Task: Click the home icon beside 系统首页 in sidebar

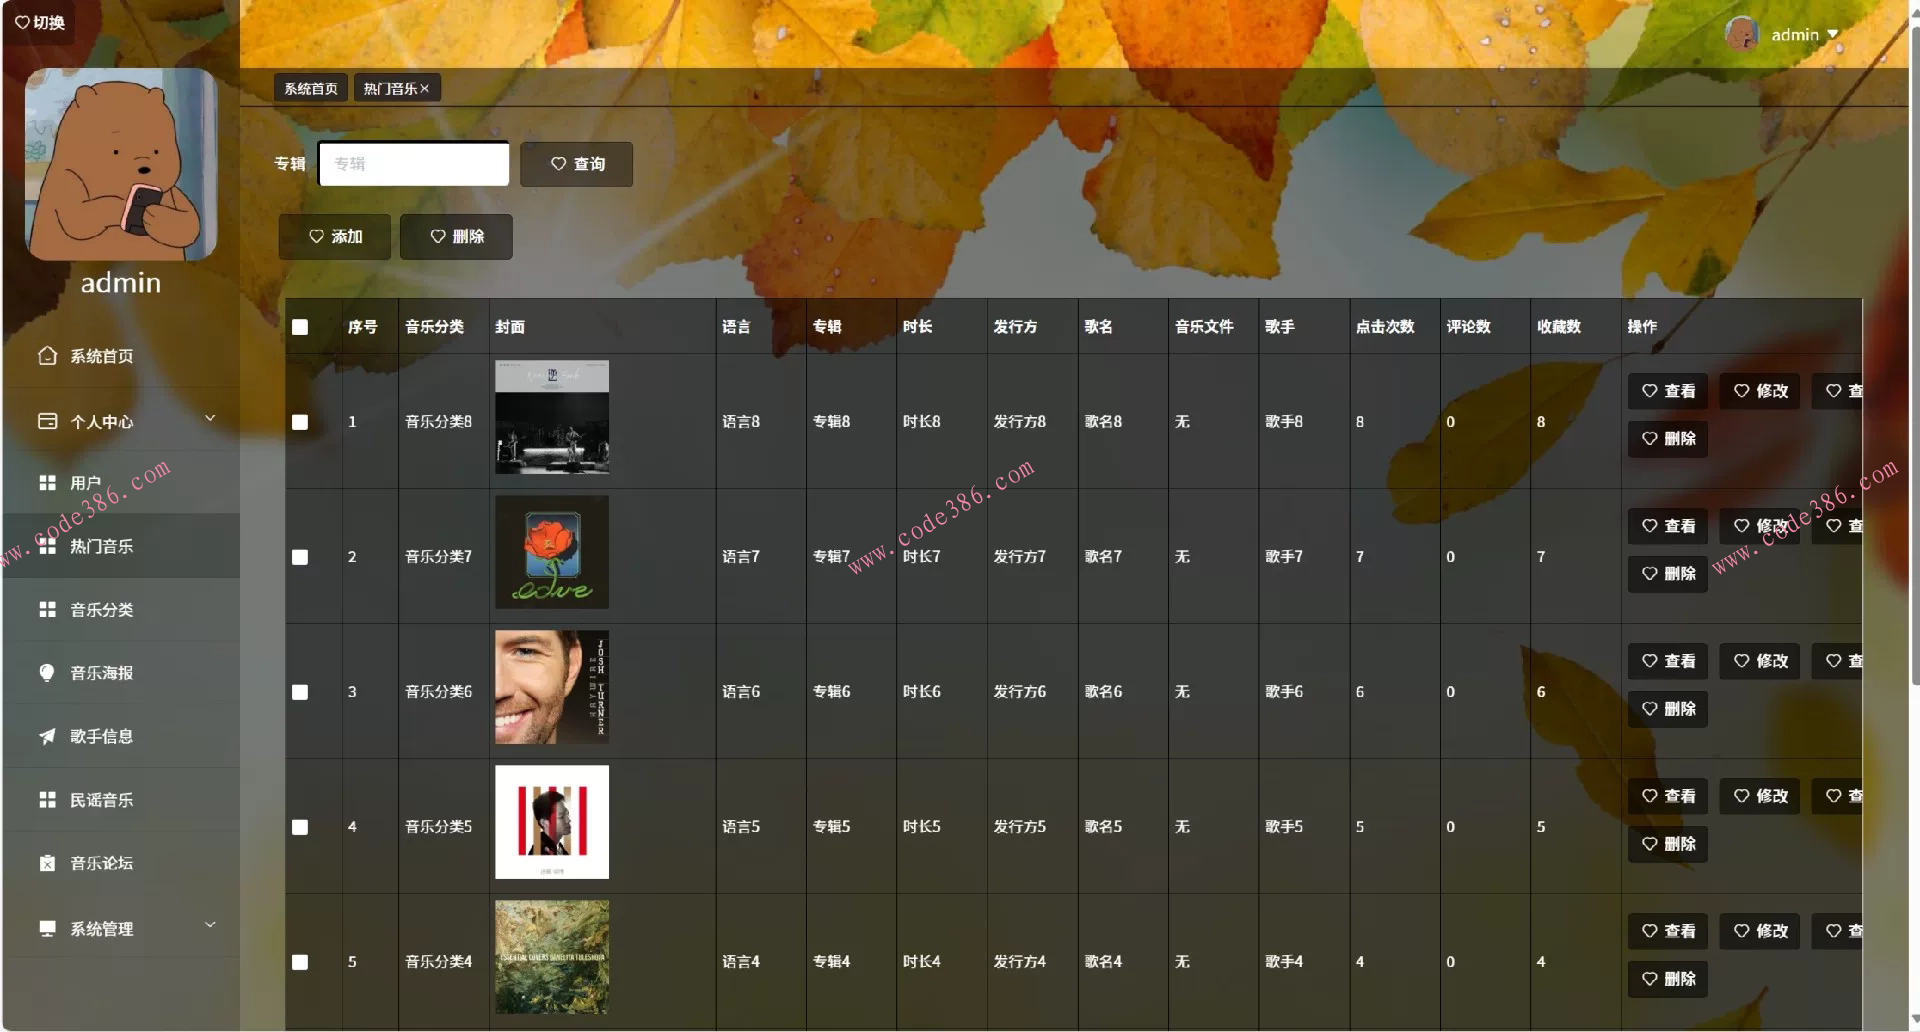Action: (x=47, y=356)
